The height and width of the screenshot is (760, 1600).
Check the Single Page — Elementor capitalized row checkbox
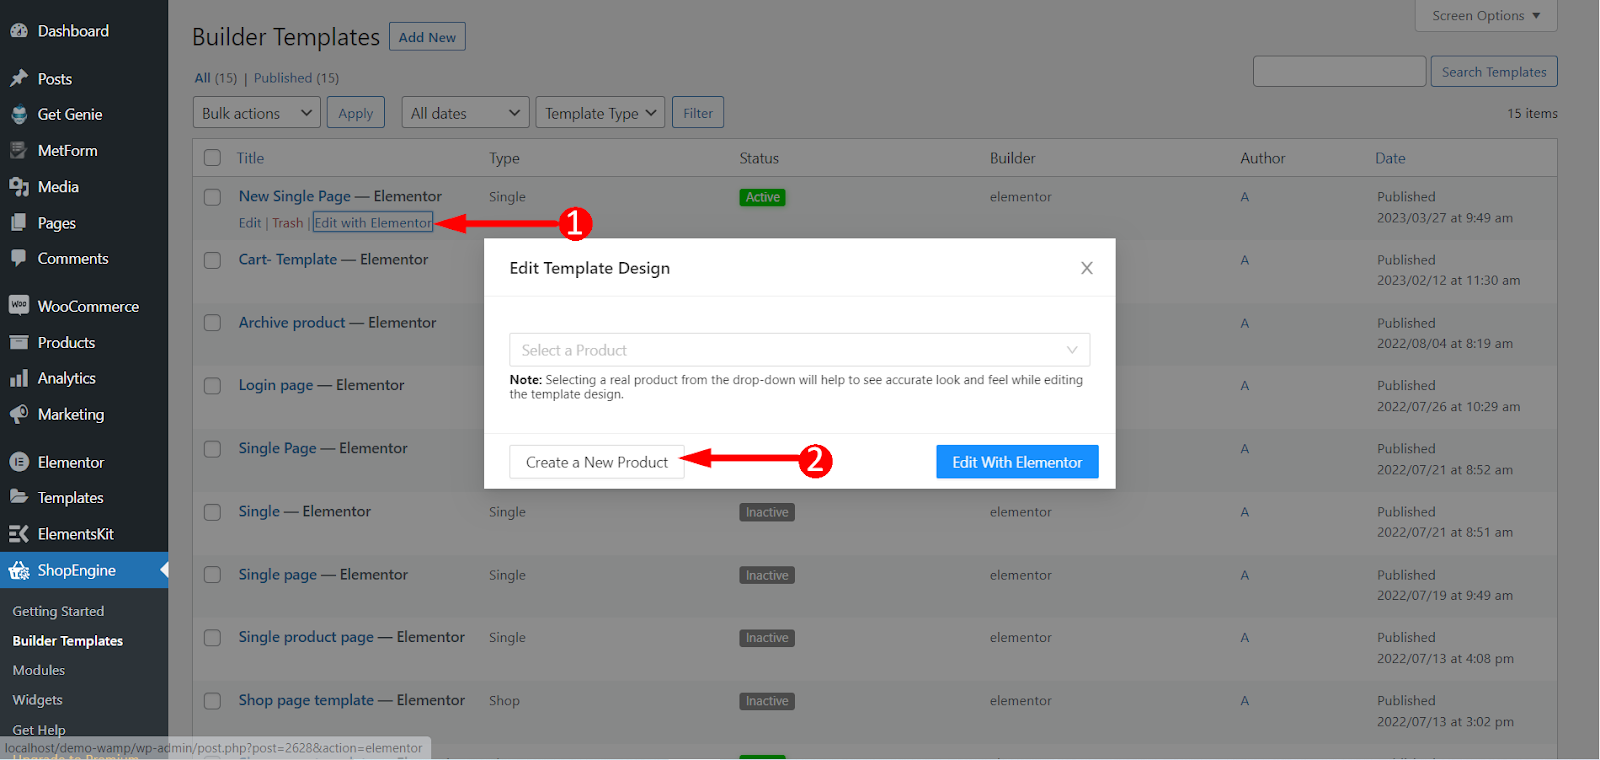point(212,449)
